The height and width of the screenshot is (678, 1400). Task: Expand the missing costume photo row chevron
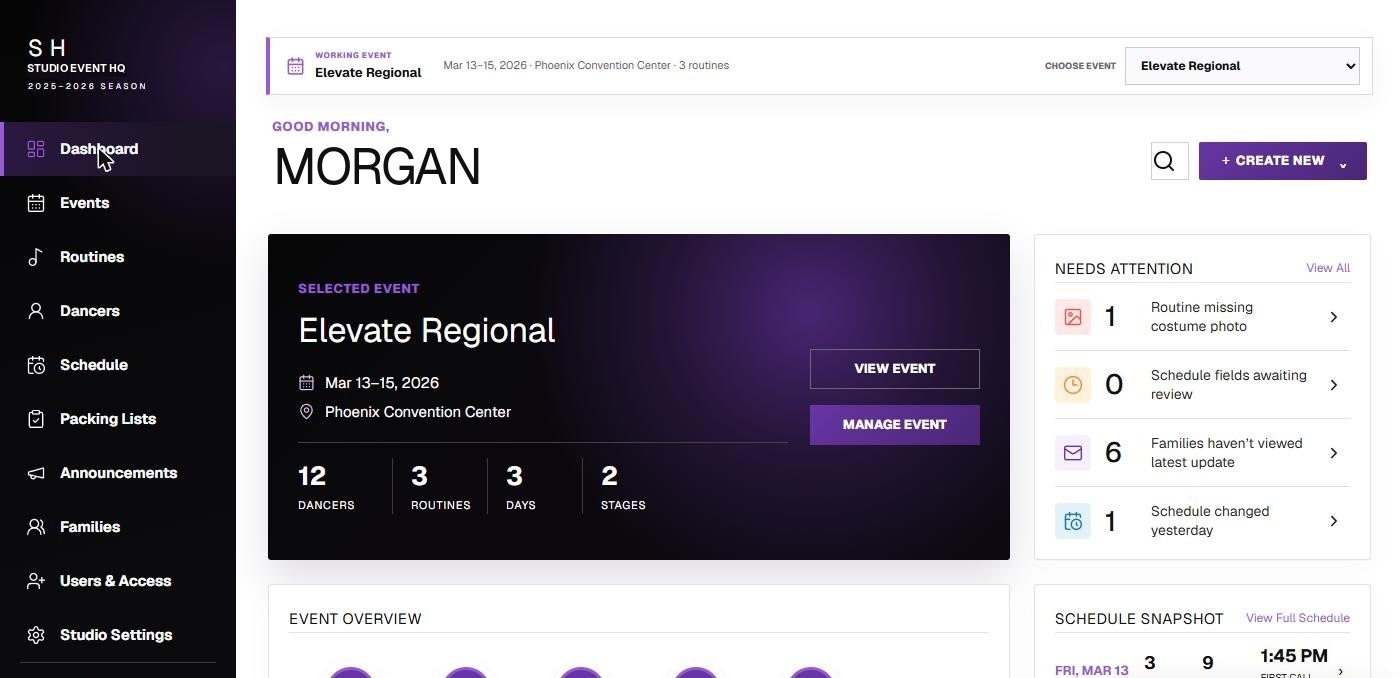click(1333, 317)
